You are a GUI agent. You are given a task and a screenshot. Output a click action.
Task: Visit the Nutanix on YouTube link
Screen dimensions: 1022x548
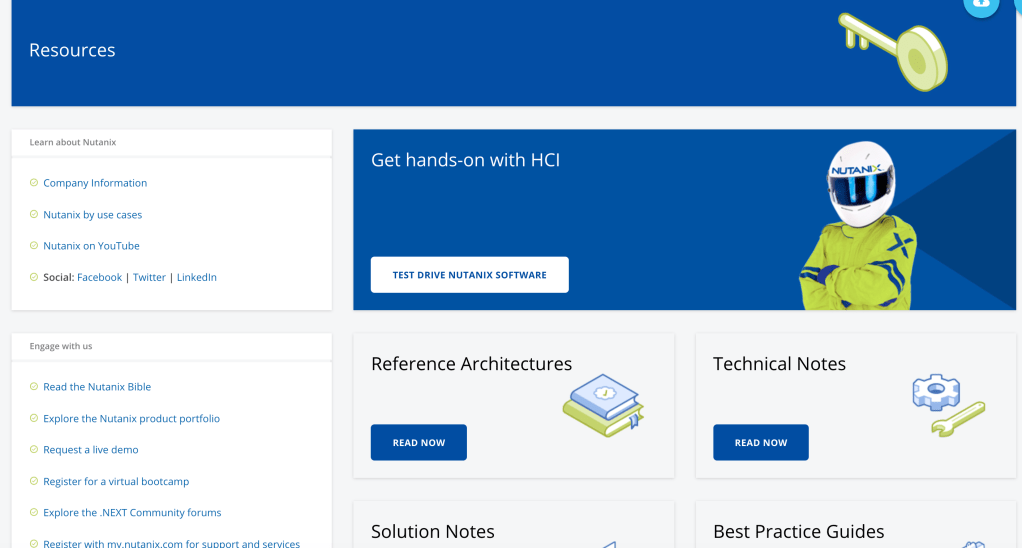pyautogui.click(x=91, y=246)
